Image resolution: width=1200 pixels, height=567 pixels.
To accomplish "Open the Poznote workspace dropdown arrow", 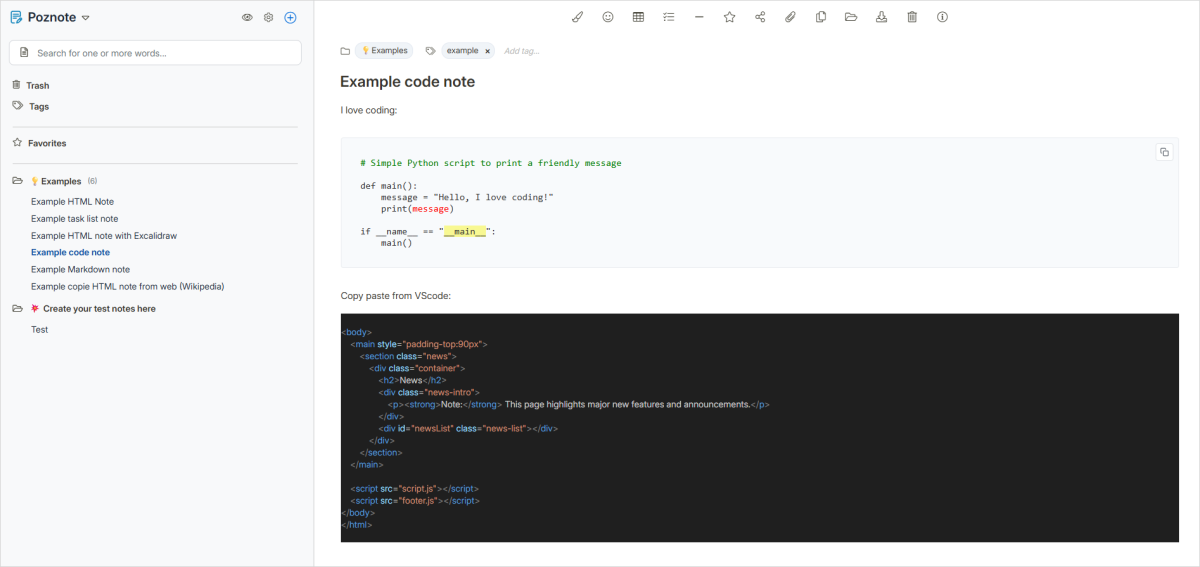I will pyautogui.click(x=86, y=18).
